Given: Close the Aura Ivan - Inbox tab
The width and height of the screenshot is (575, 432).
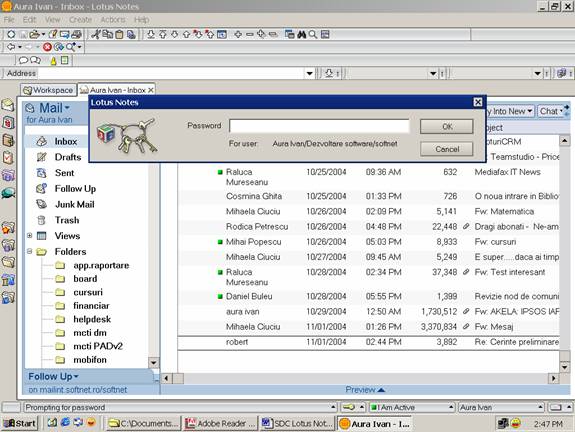Looking at the screenshot, I should pyautogui.click(x=151, y=90).
